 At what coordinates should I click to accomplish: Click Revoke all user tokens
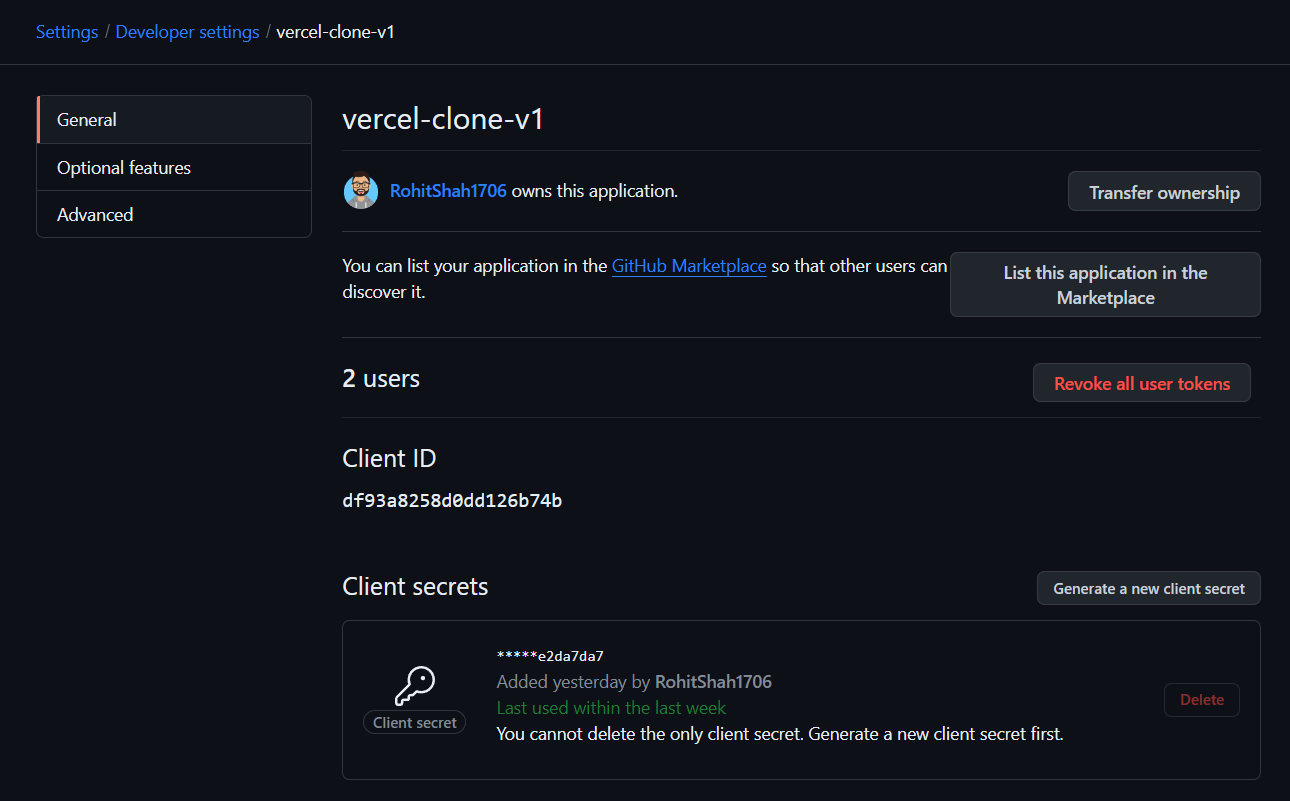pyautogui.click(x=1142, y=383)
